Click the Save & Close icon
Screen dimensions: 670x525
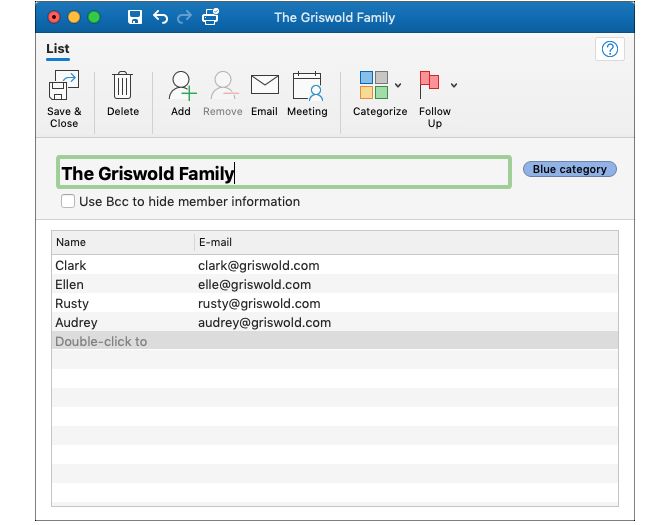point(64,88)
